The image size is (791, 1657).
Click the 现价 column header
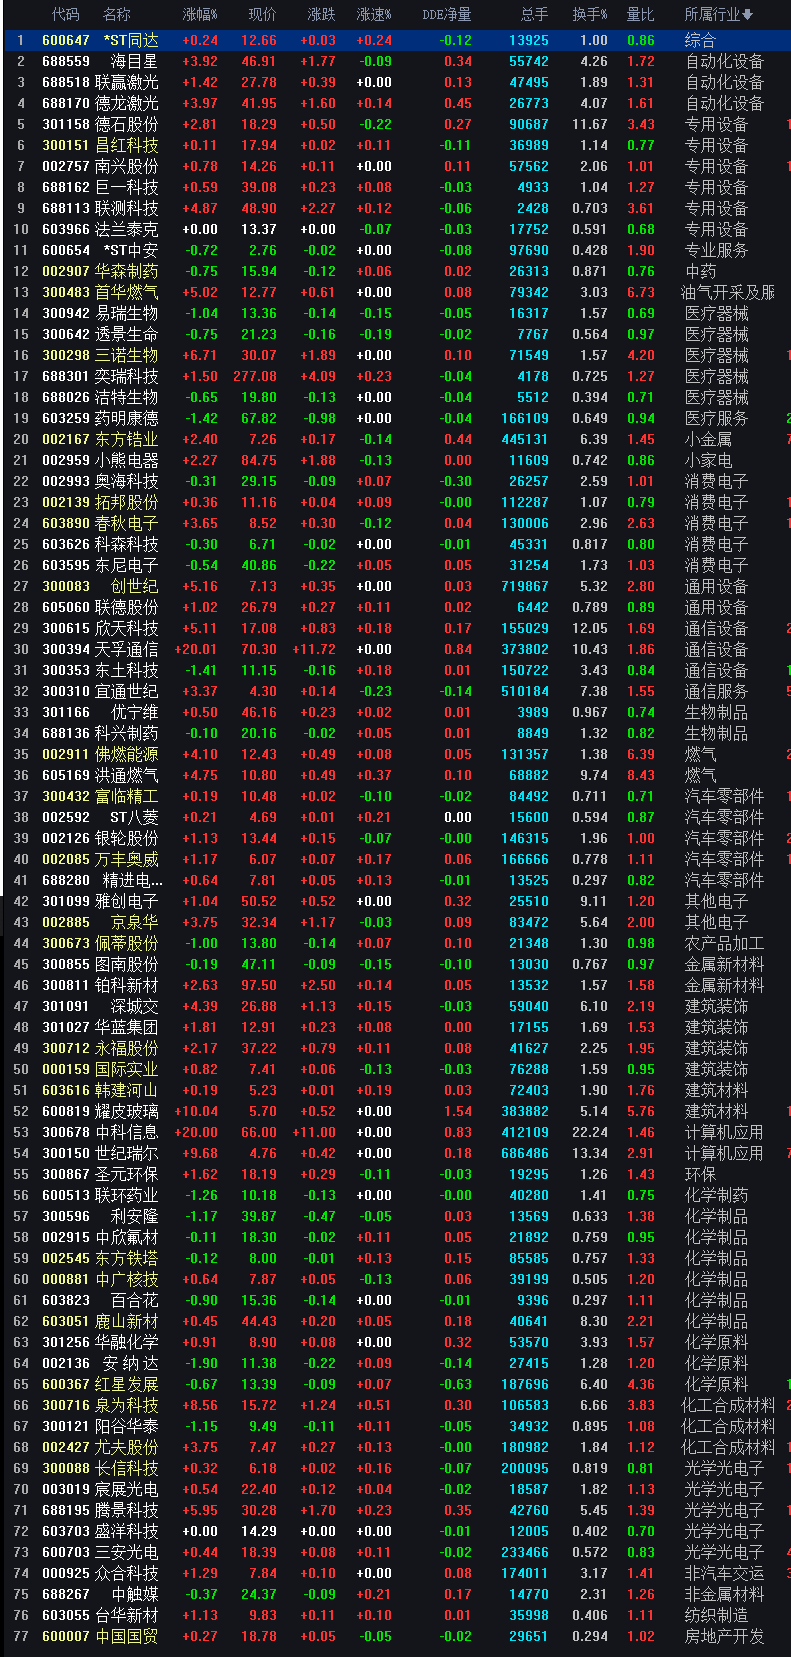[261, 15]
